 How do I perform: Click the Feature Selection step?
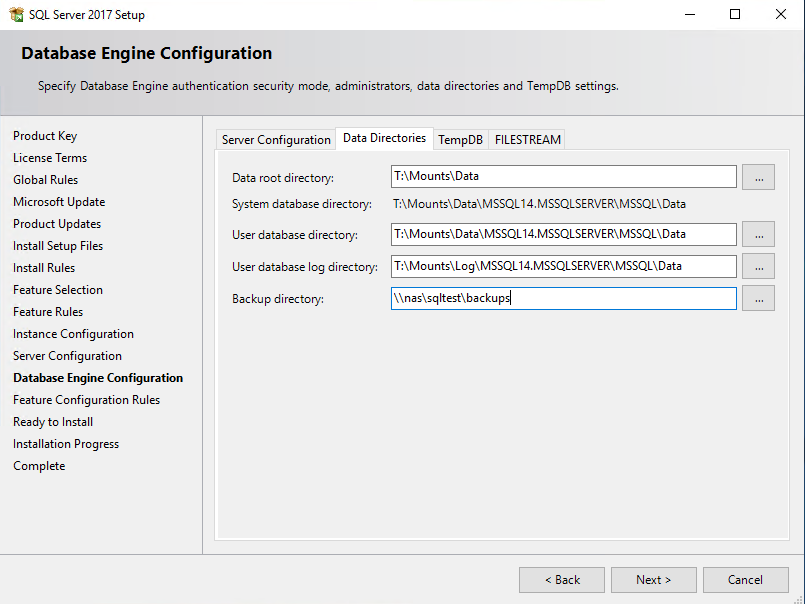pyautogui.click(x=58, y=290)
